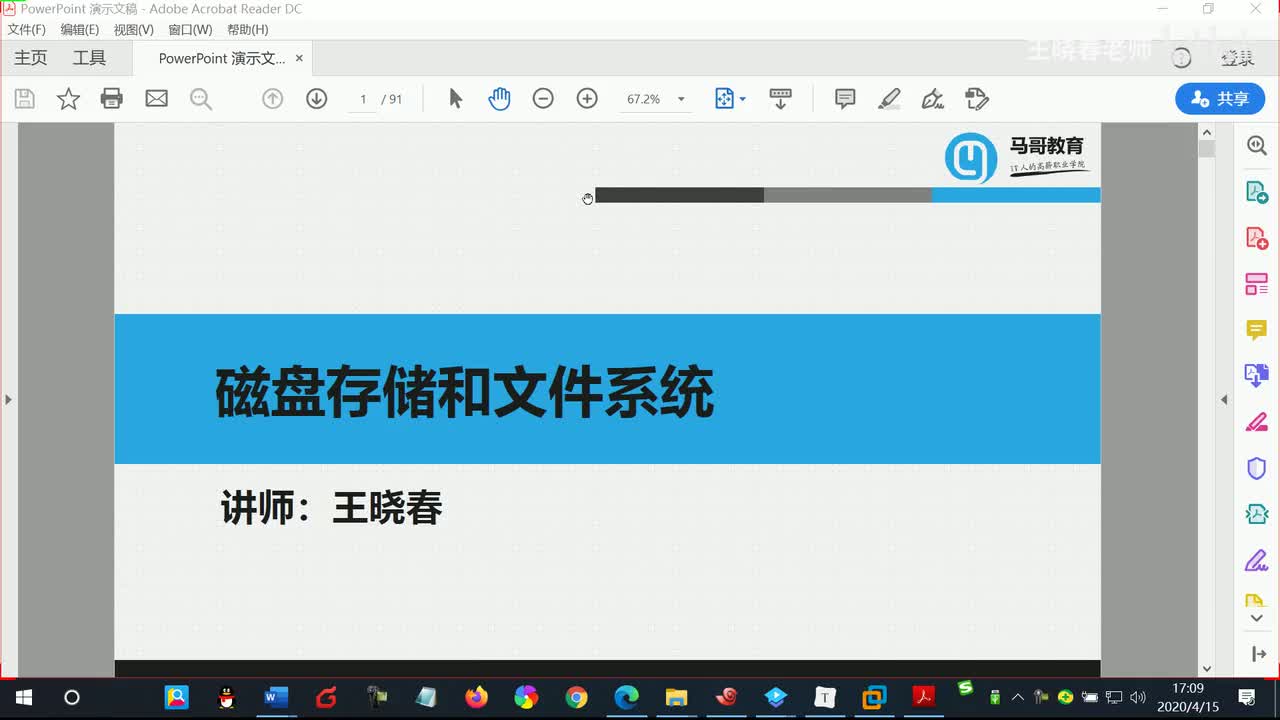The width and height of the screenshot is (1280, 720).
Task: Open Organize Pages tool in right pane
Action: click(1257, 284)
